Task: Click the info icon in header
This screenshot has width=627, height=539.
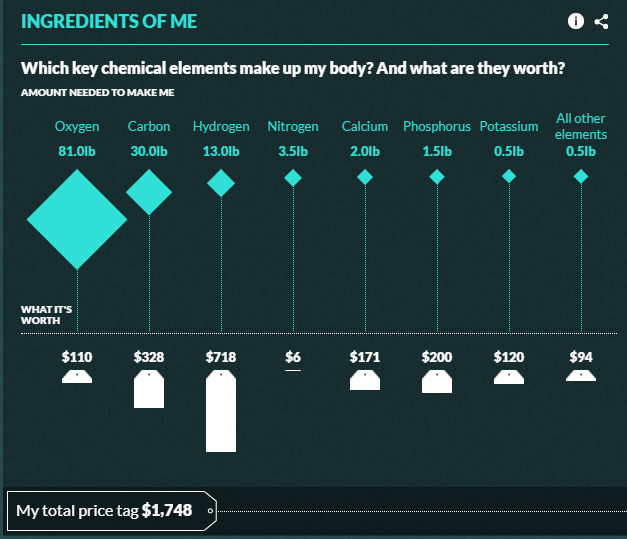Action: point(576,21)
